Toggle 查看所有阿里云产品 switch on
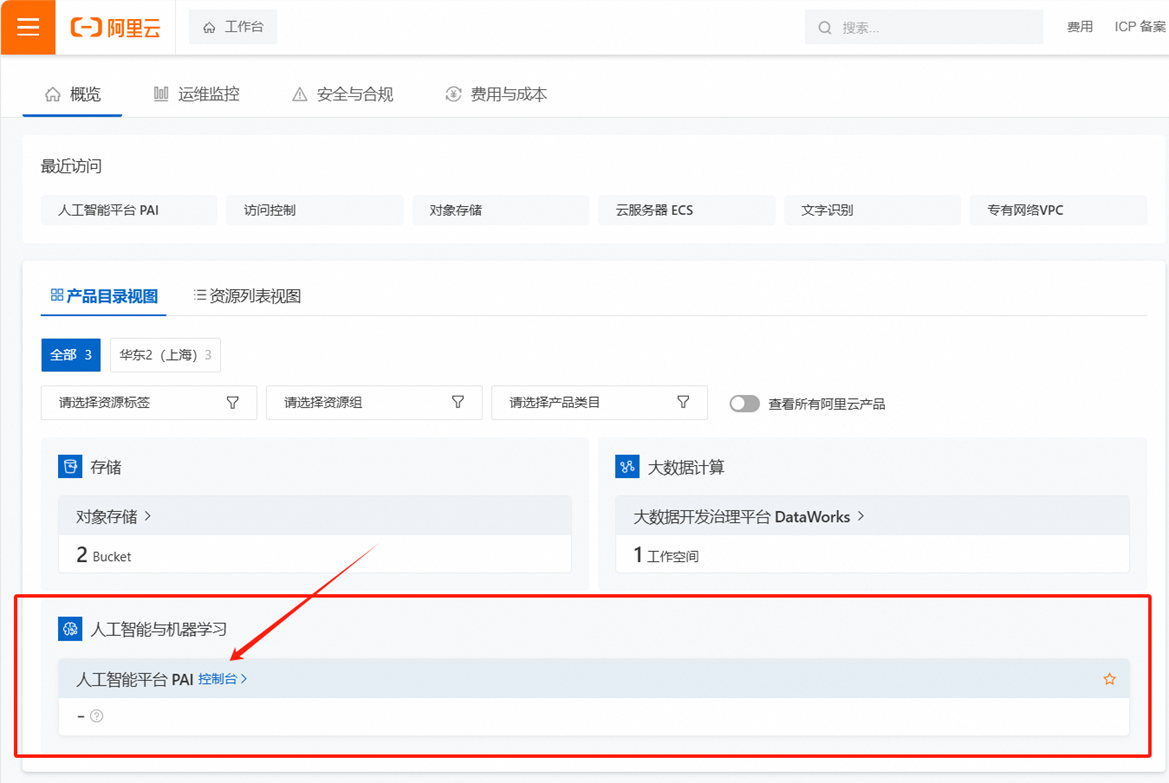 (x=744, y=403)
